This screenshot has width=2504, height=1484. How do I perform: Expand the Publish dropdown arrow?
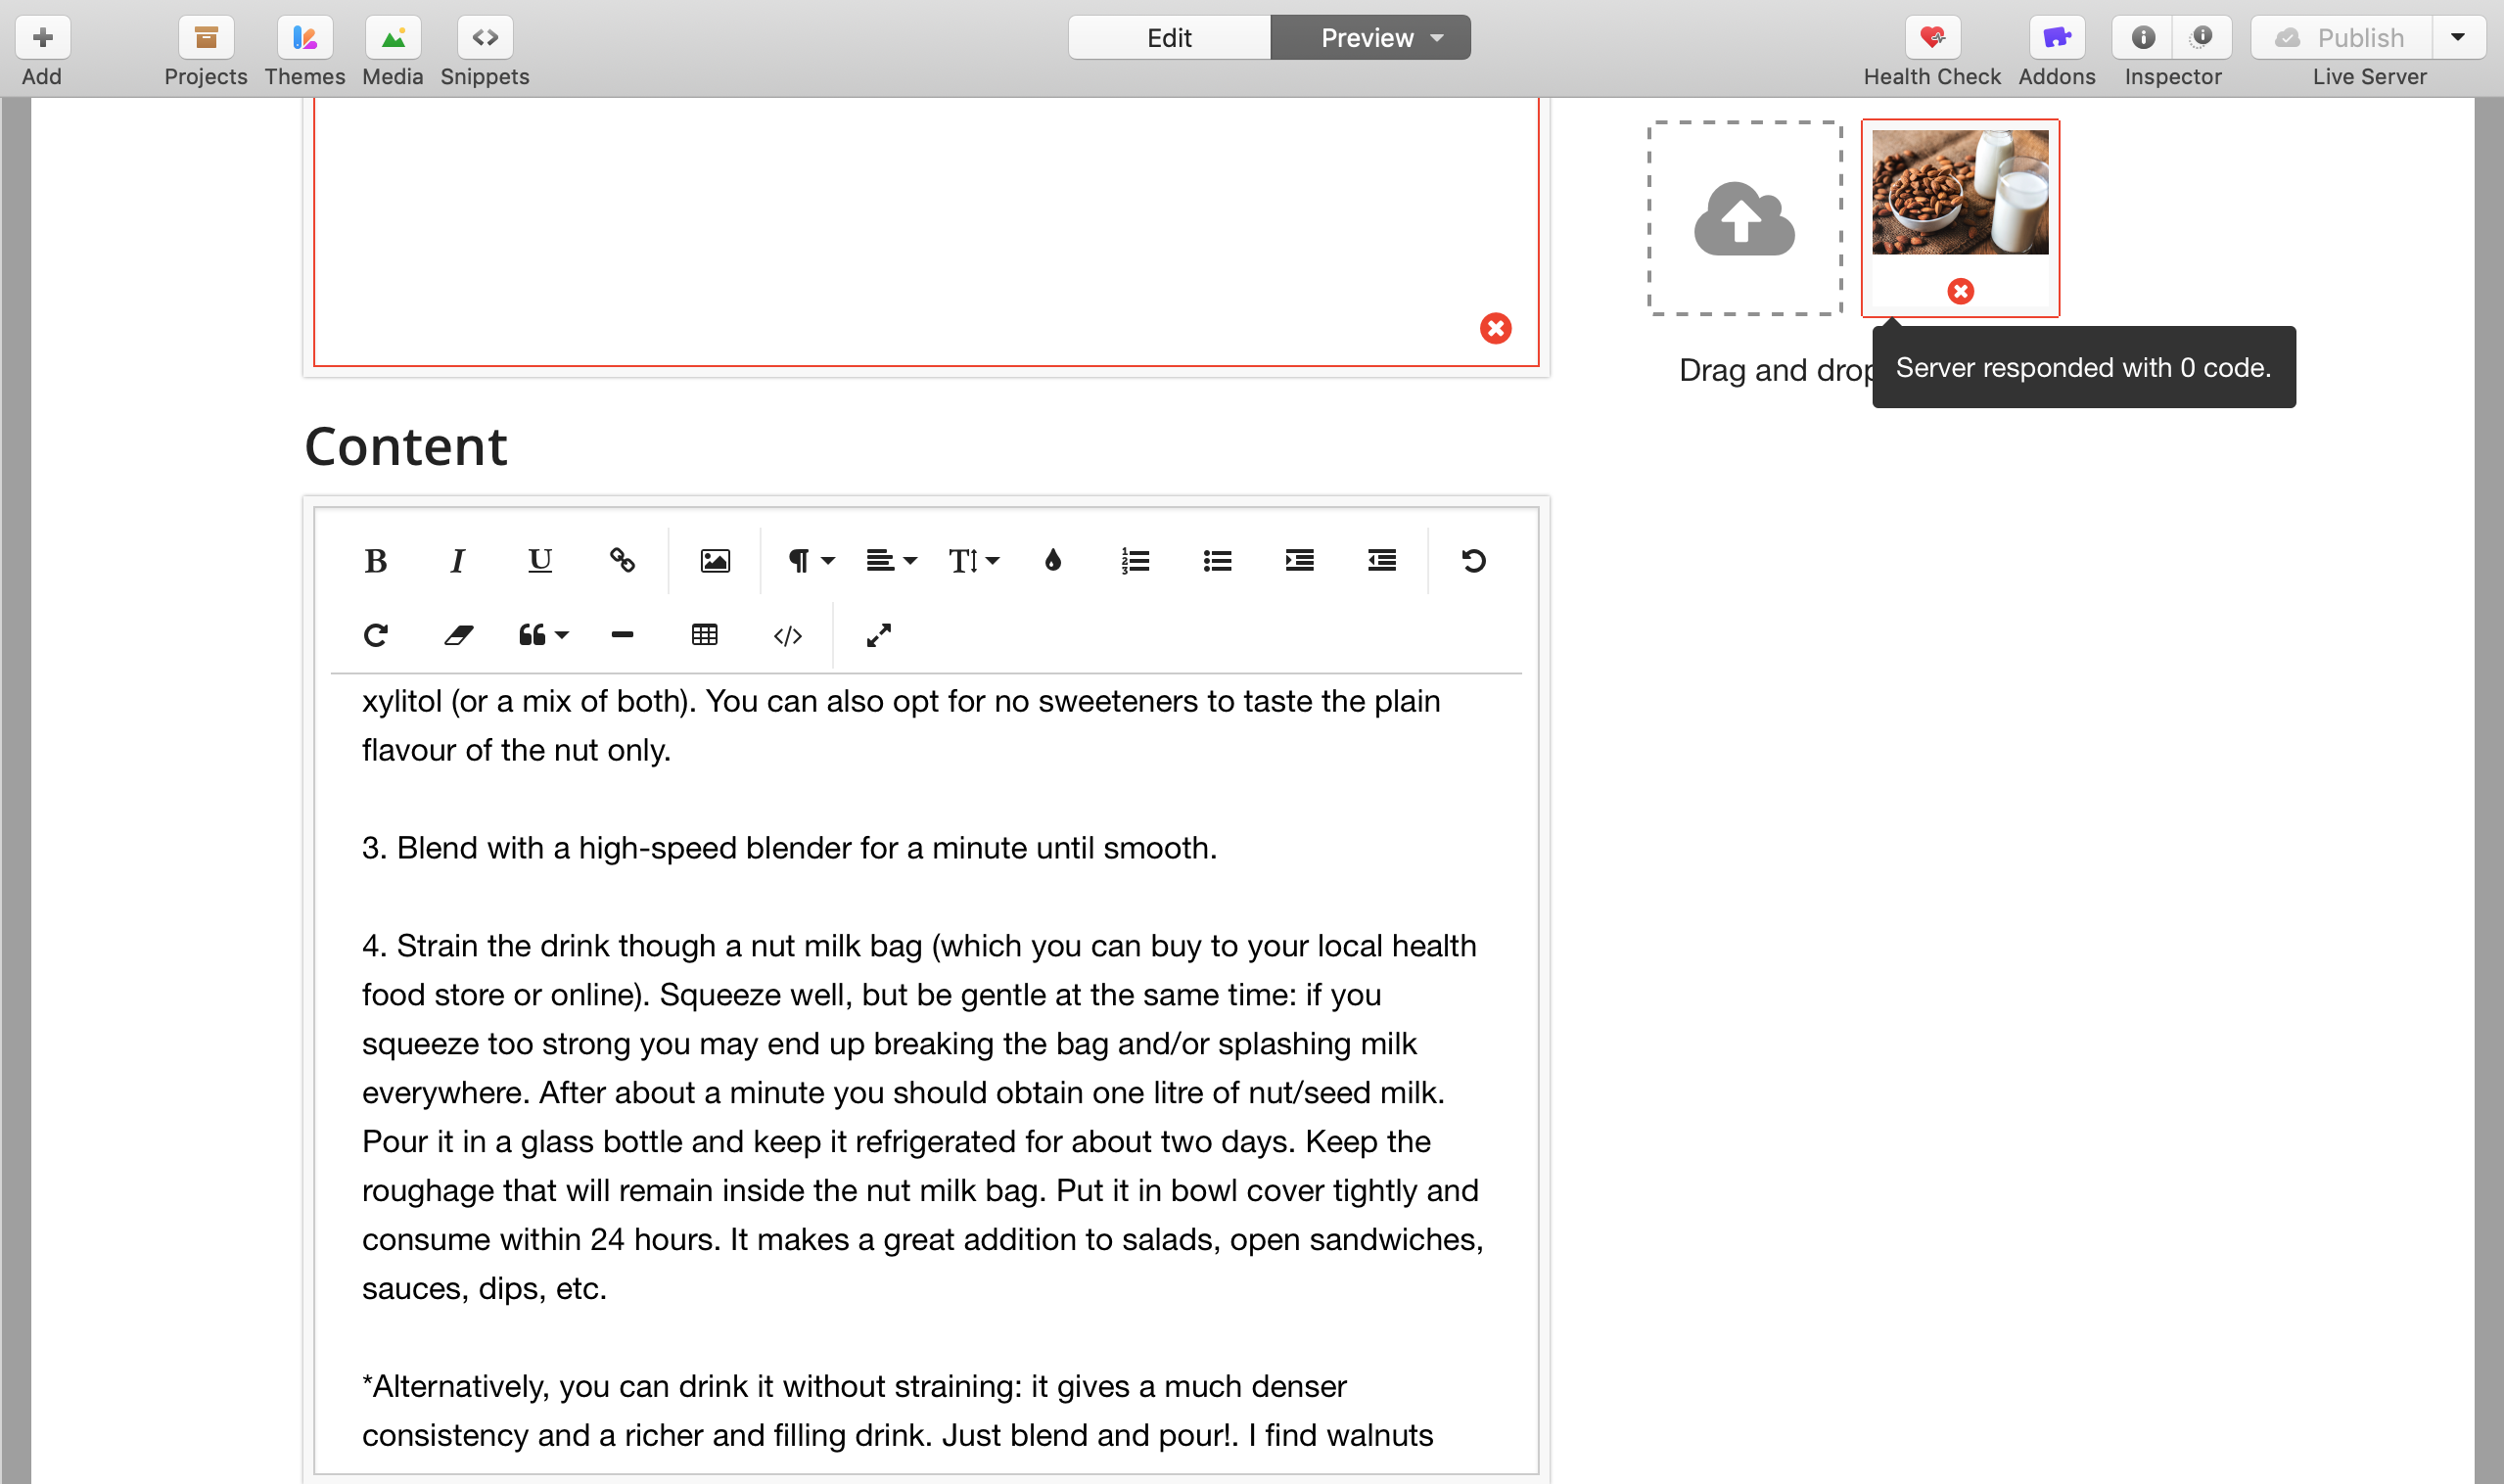click(2457, 38)
